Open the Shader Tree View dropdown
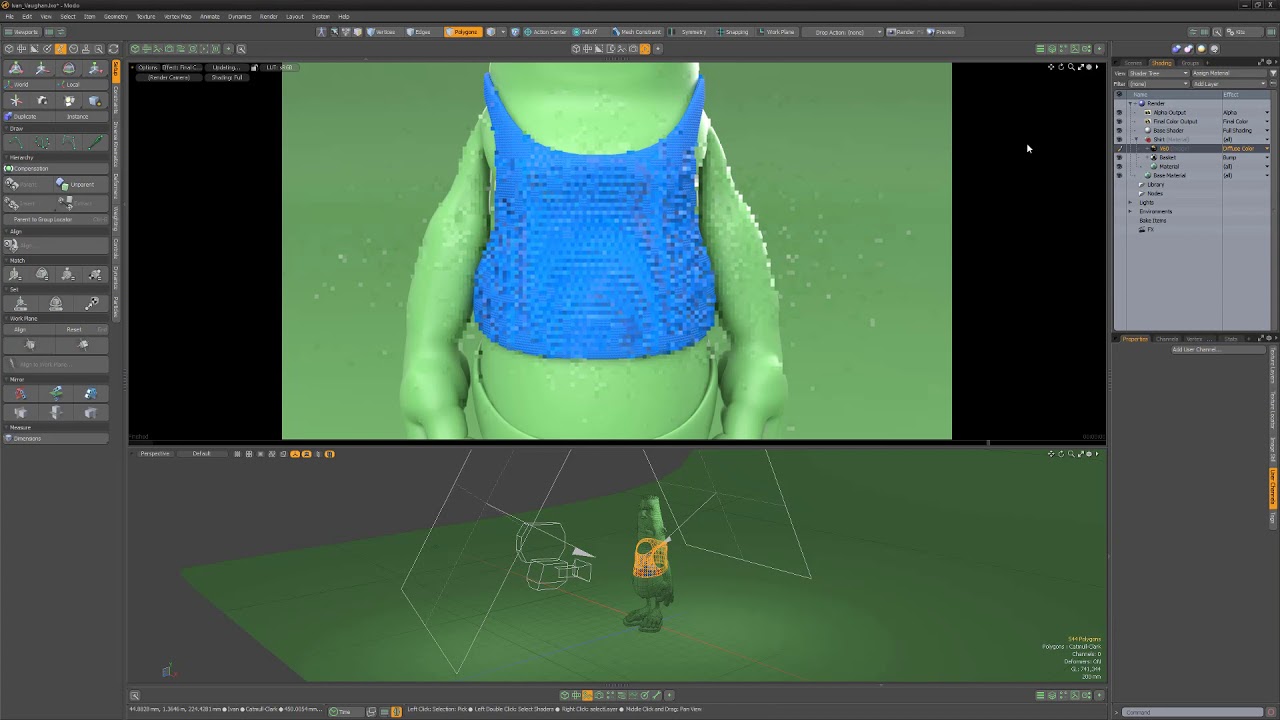The image size is (1280, 720). [x=1158, y=73]
